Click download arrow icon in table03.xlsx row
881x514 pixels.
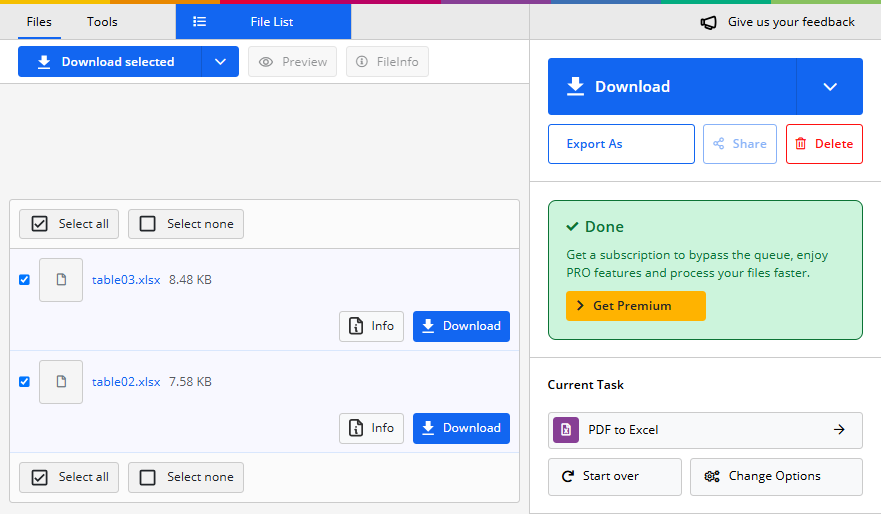tap(428, 326)
